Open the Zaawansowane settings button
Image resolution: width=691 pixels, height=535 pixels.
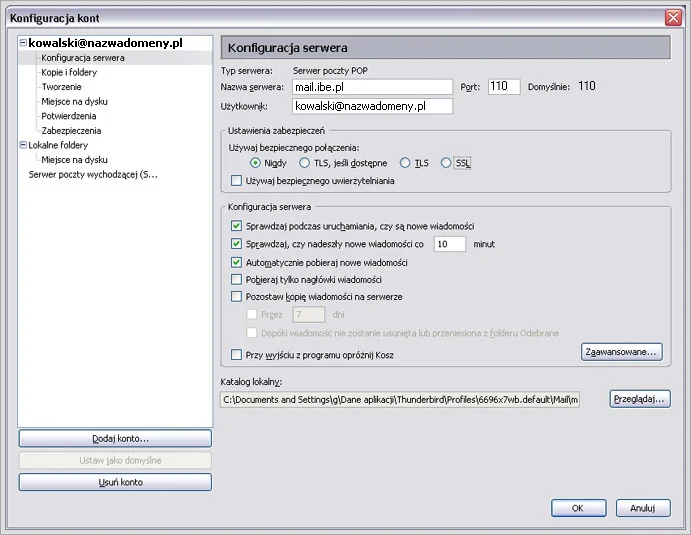621,351
